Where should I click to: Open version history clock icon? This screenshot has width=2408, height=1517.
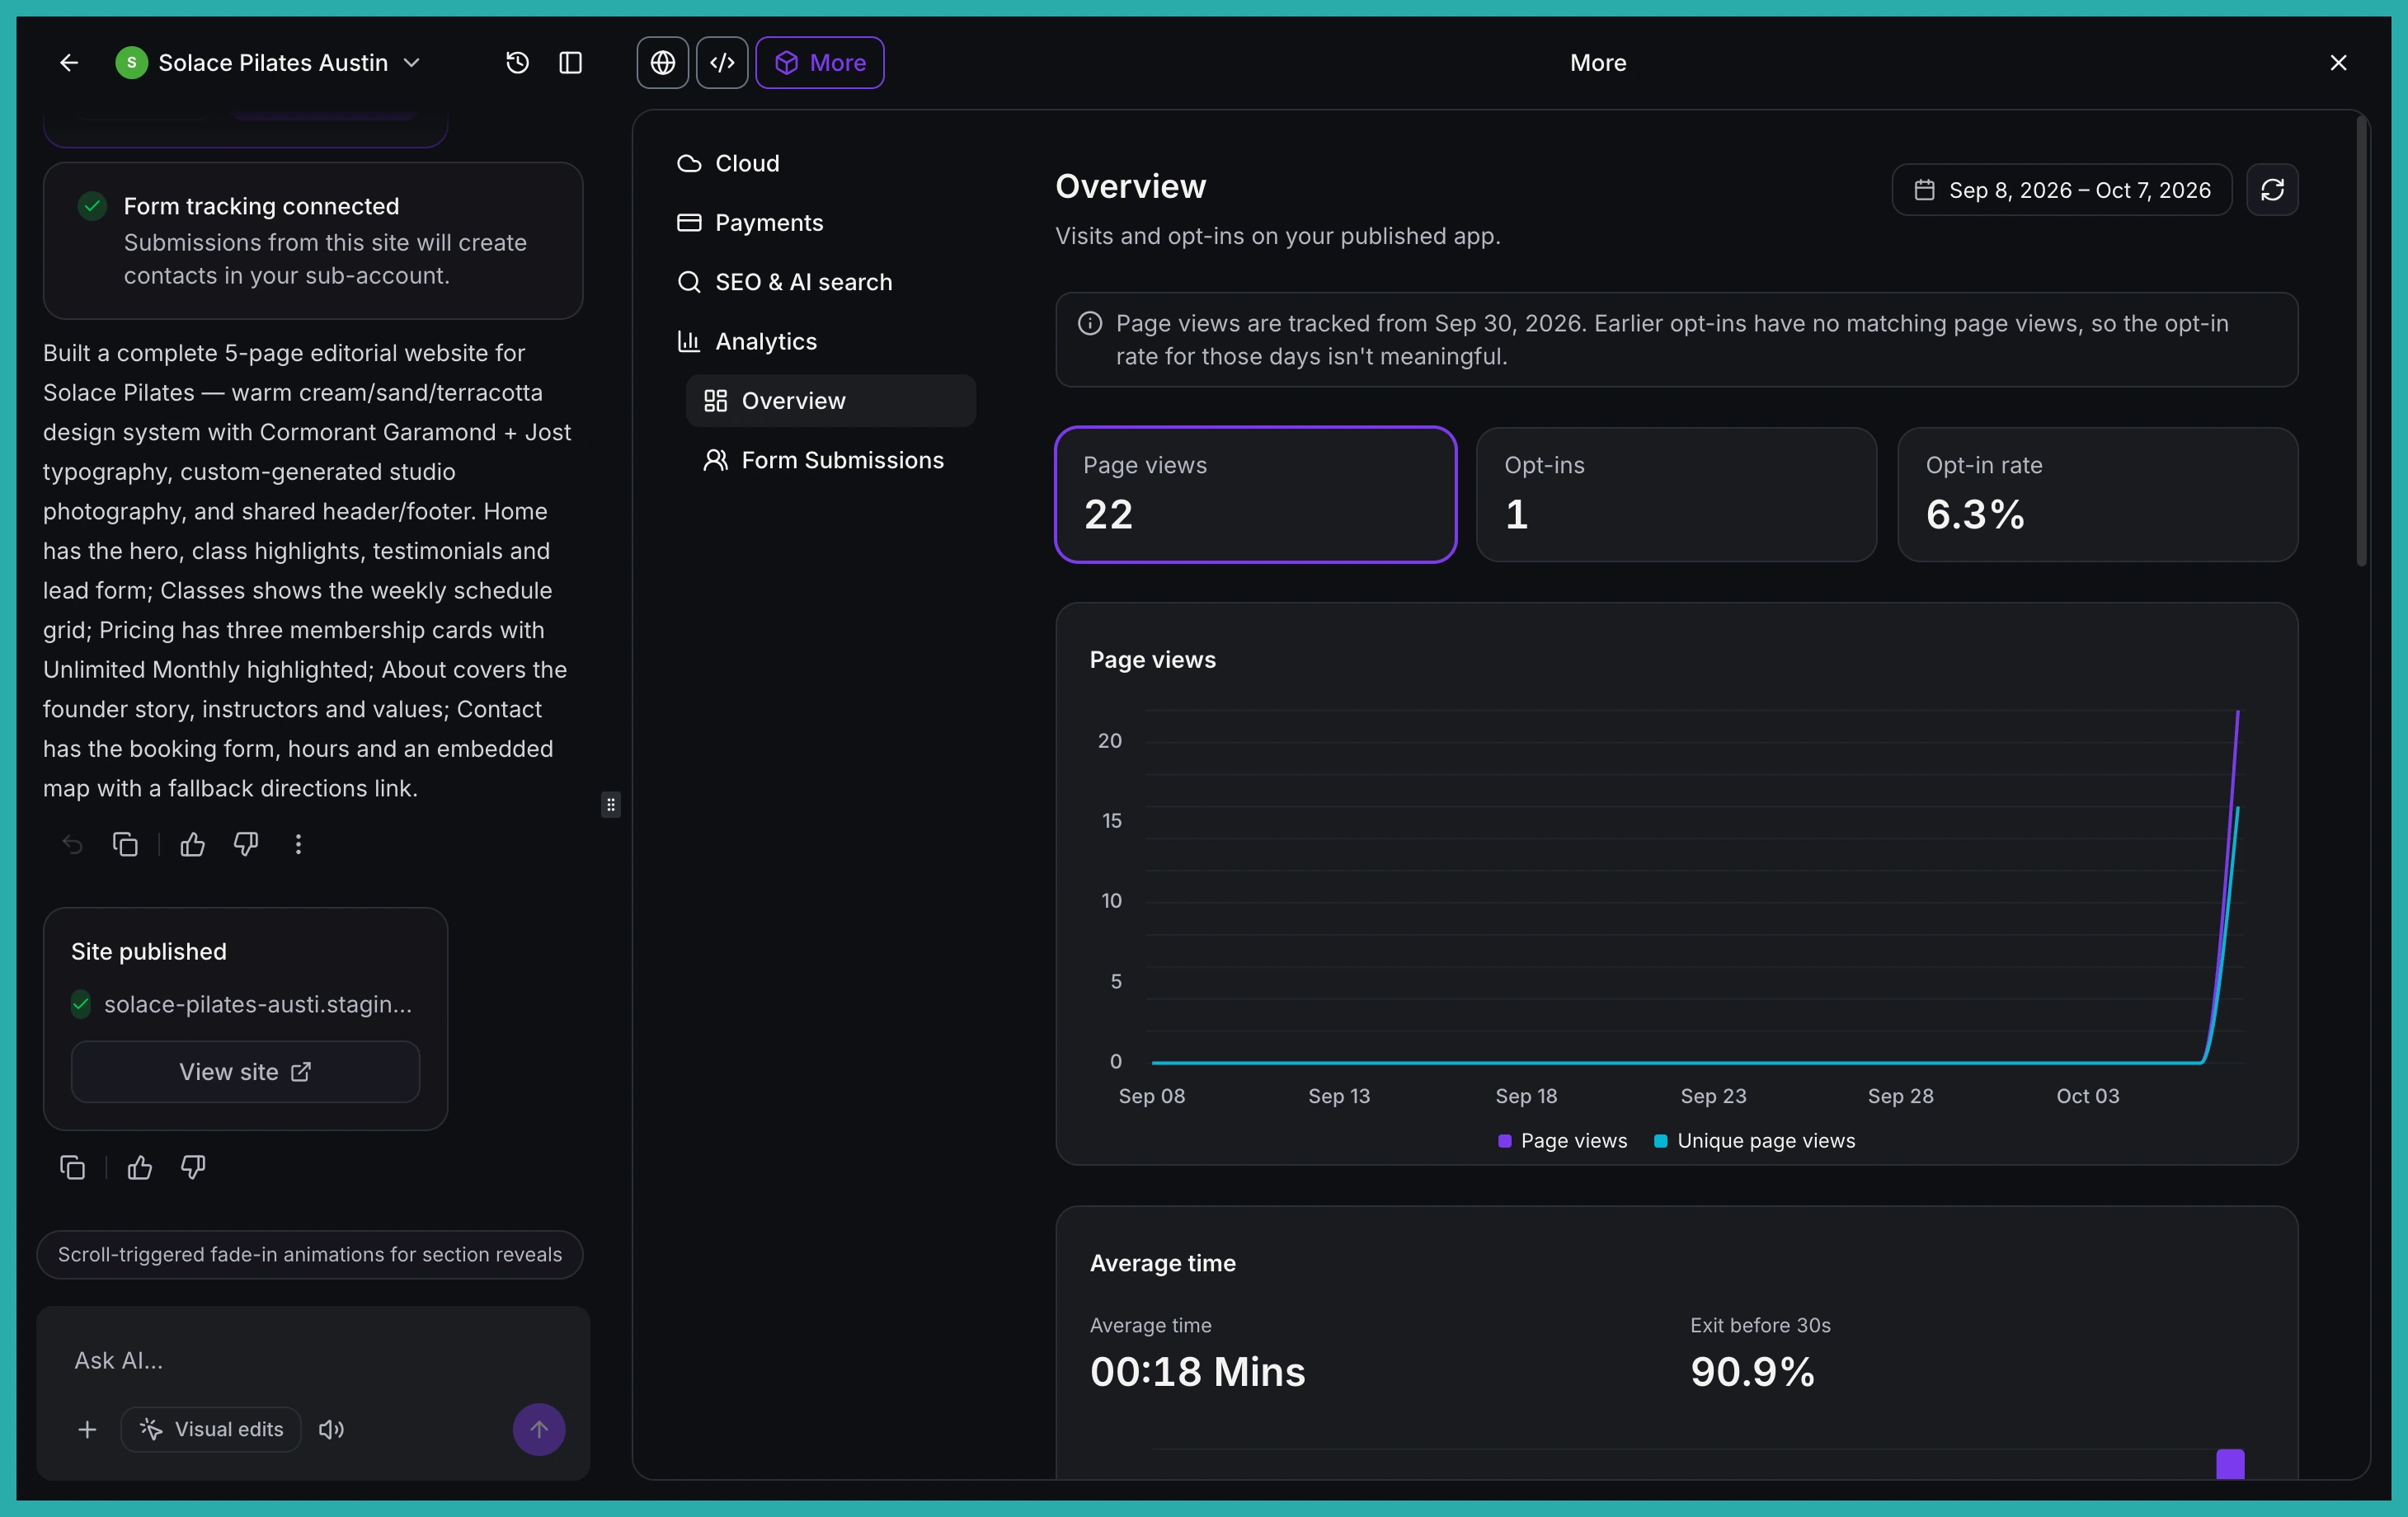pos(517,63)
